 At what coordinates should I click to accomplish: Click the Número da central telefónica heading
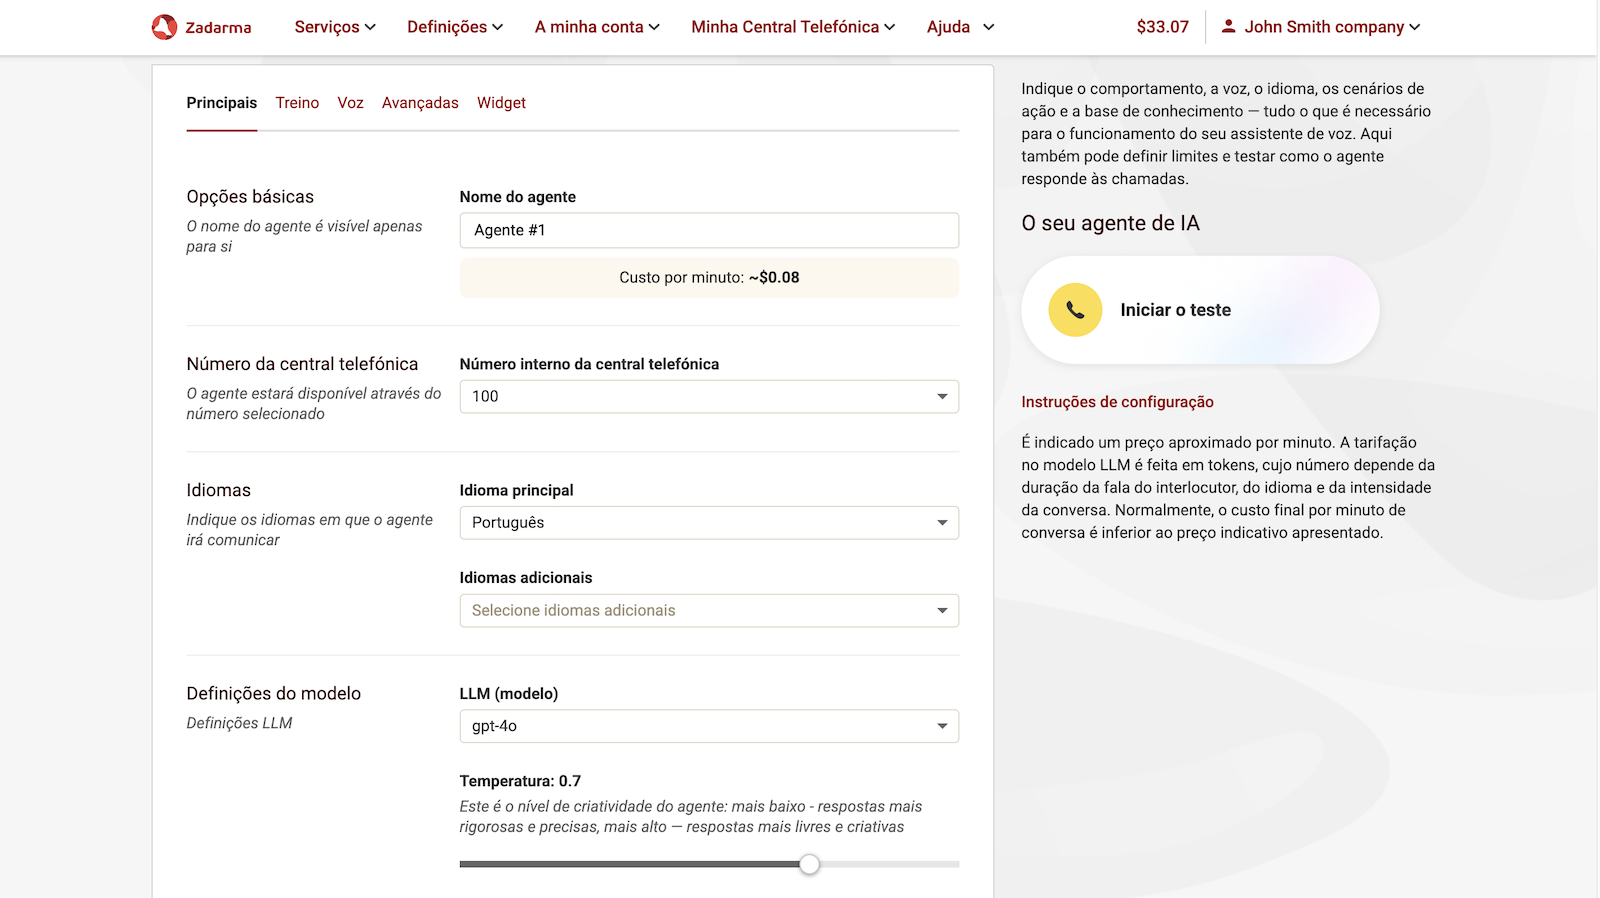coord(302,364)
